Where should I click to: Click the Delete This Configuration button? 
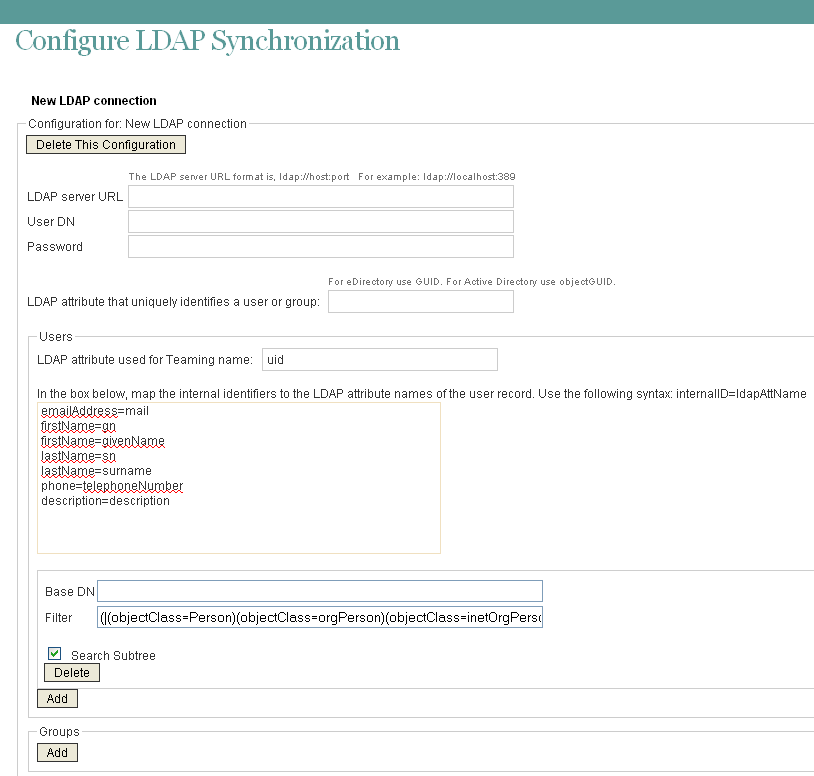(x=105, y=144)
